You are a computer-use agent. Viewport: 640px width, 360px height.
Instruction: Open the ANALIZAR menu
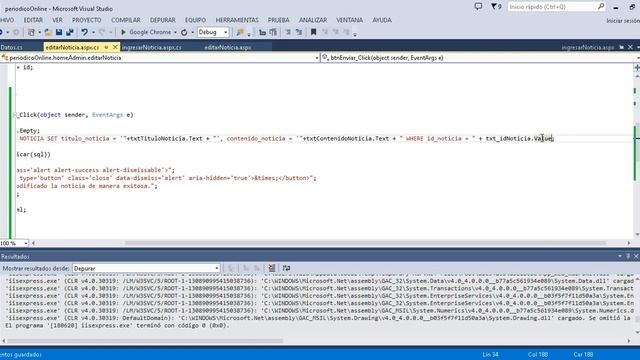313,20
